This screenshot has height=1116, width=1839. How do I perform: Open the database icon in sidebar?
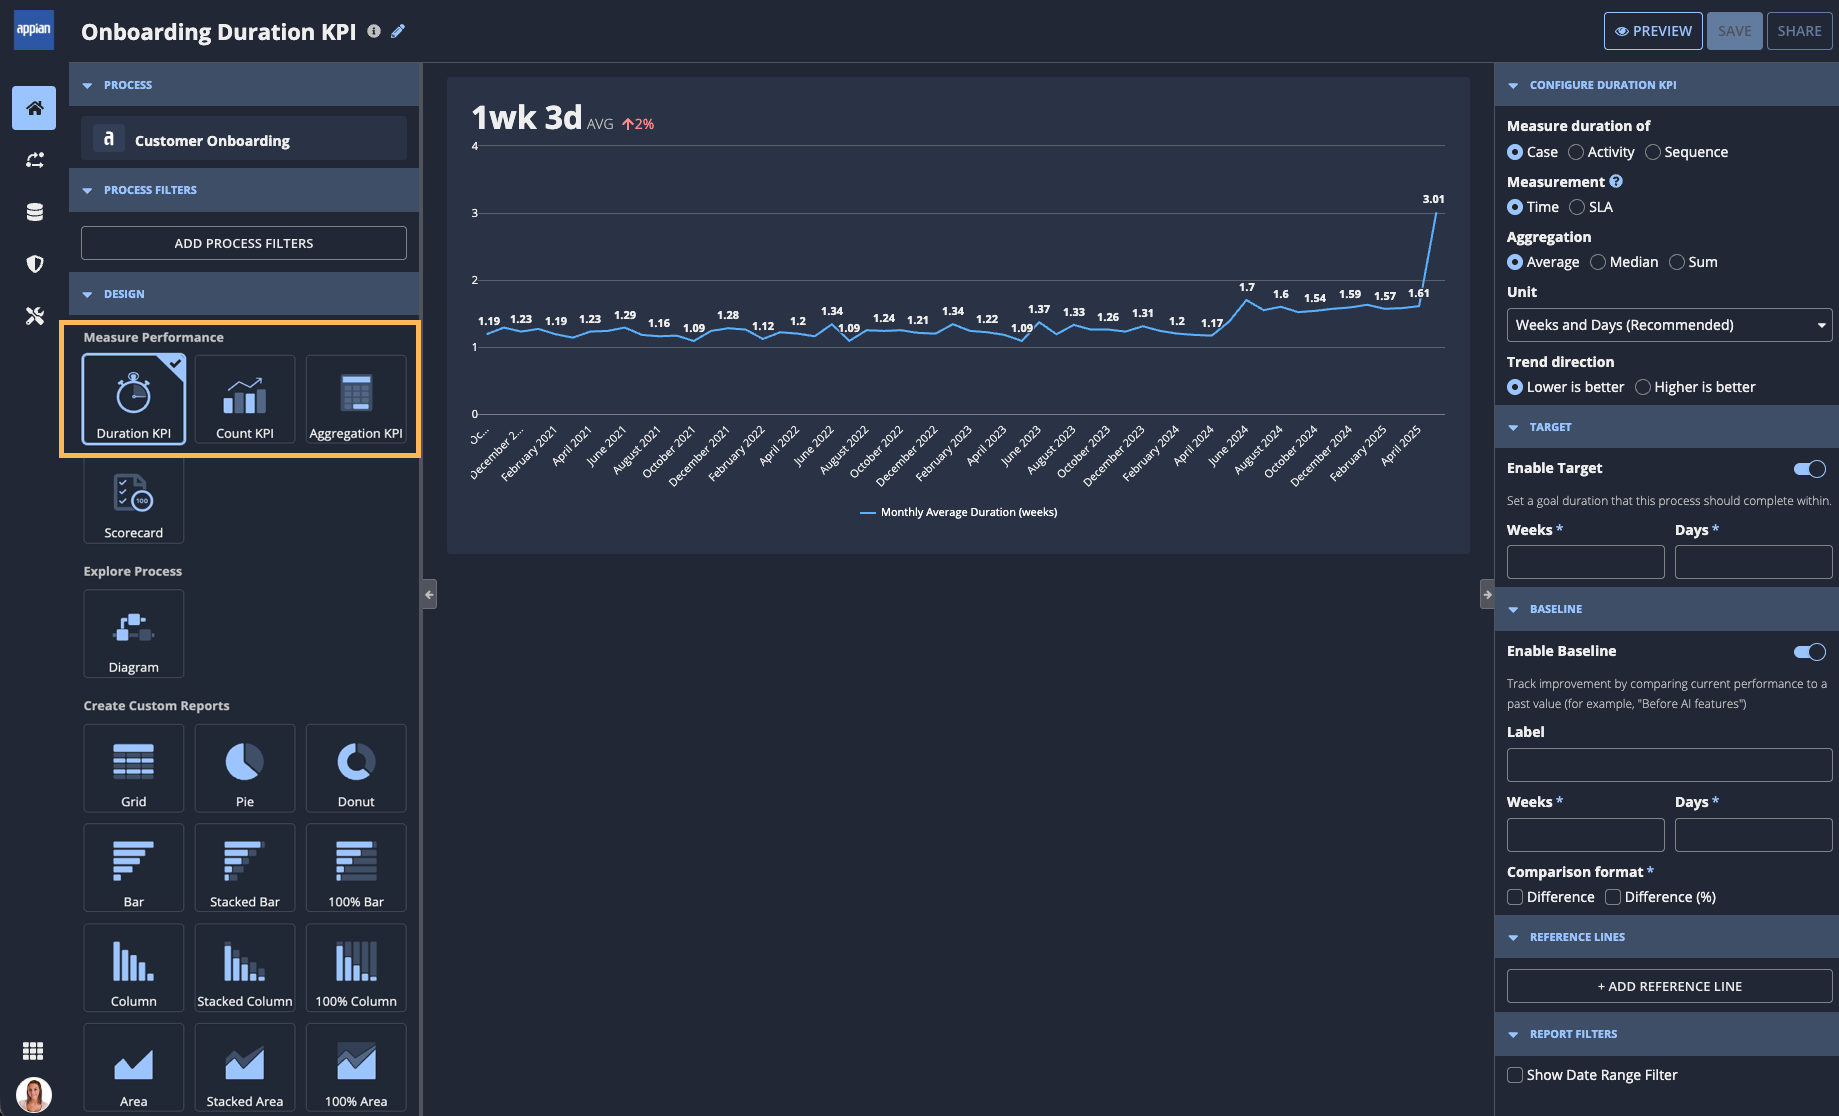coord(34,212)
